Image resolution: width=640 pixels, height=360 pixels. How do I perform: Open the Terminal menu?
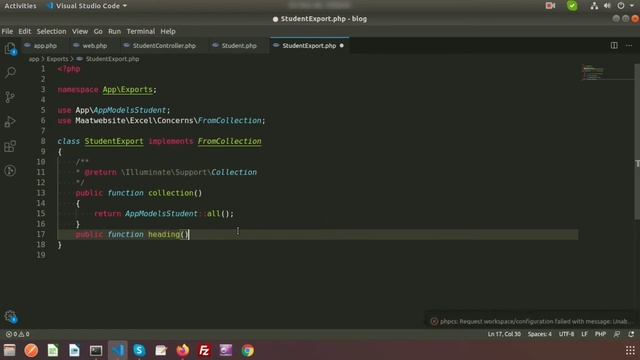(140, 31)
